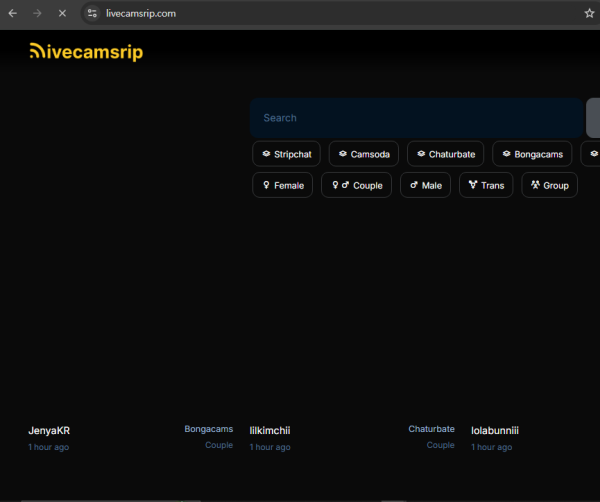
Task: Select the Female category filter
Action: (x=283, y=185)
